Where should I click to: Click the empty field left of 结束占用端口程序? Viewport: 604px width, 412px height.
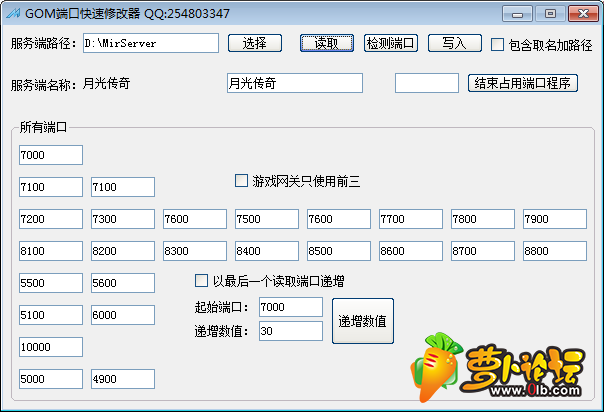(x=427, y=84)
